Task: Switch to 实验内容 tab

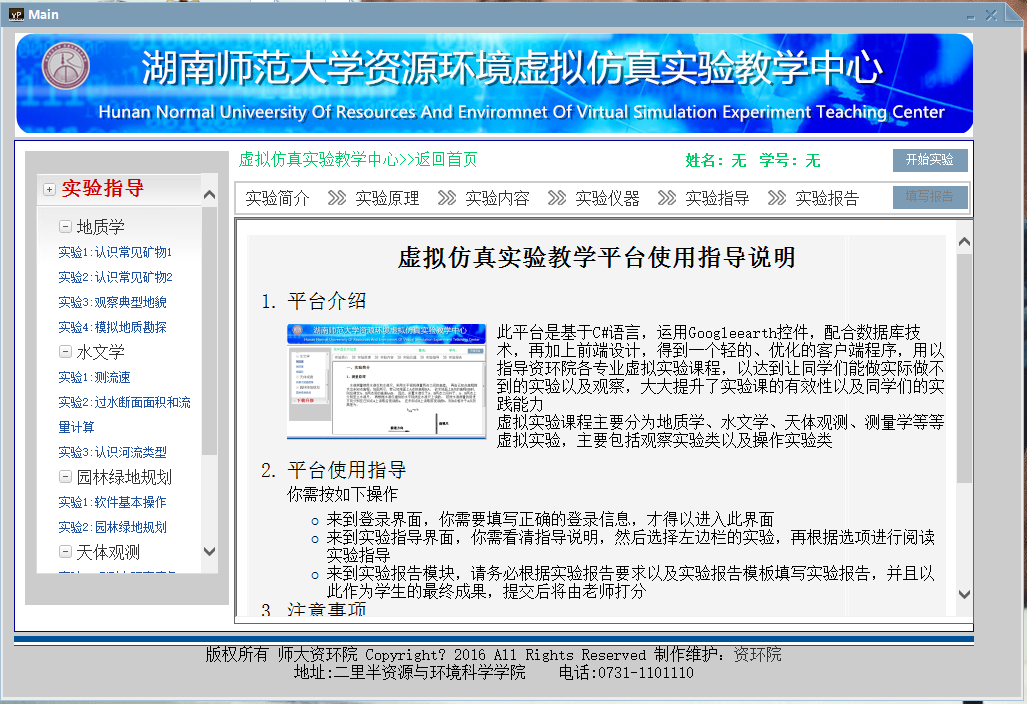Action: (497, 198)
